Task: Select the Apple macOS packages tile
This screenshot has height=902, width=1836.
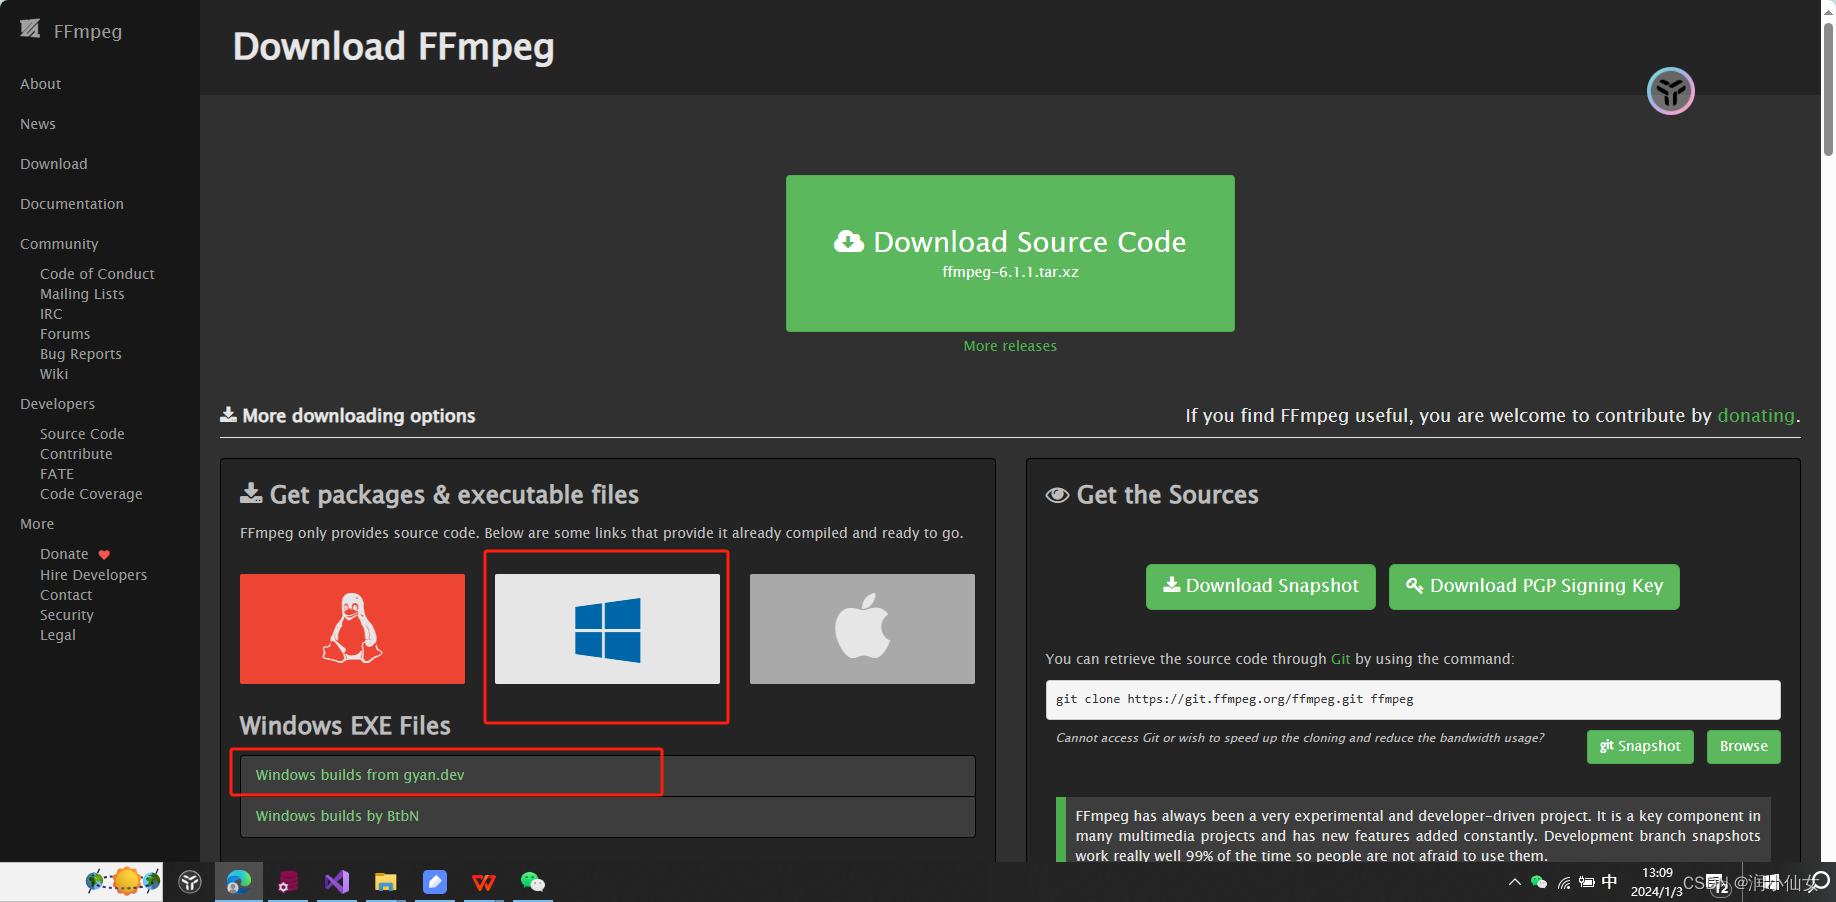Action: pos(862,629)
